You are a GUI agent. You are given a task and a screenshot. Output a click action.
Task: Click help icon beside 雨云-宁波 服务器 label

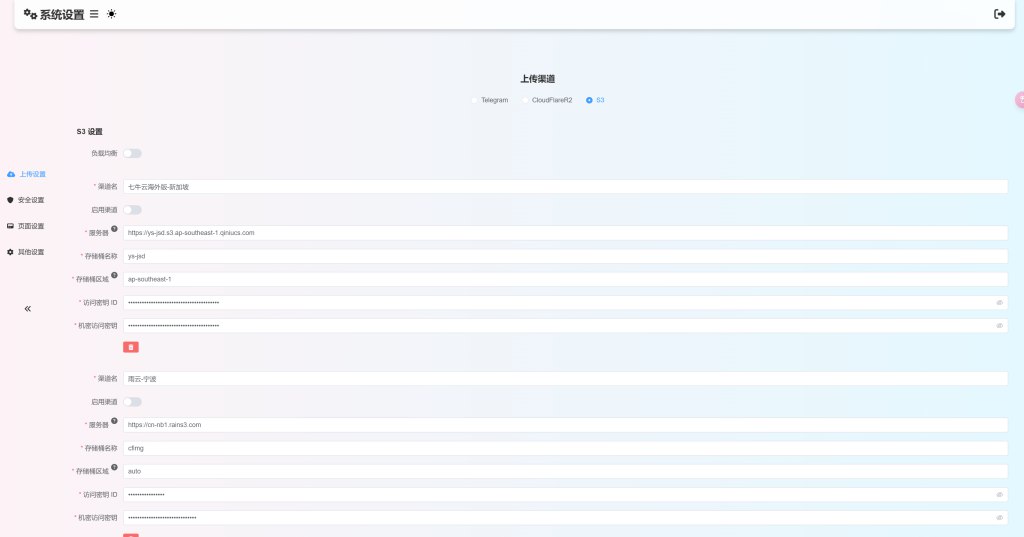click(114, 421)
